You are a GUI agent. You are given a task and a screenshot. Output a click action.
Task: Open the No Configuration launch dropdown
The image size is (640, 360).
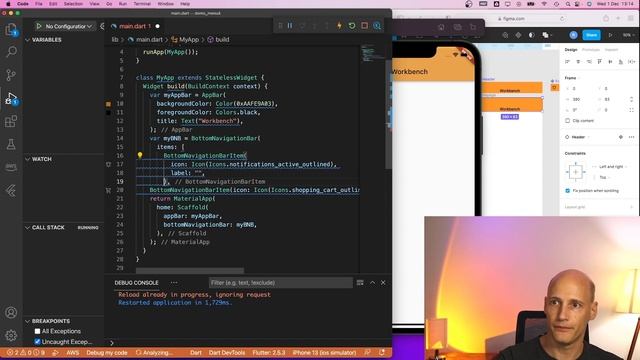point(69,26)
